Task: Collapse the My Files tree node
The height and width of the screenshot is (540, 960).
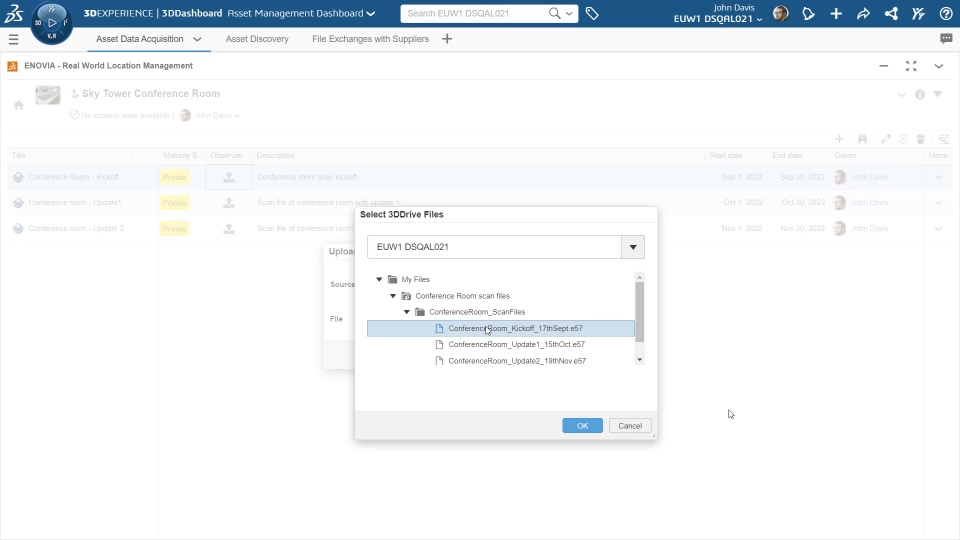Action: pos(379,279)
